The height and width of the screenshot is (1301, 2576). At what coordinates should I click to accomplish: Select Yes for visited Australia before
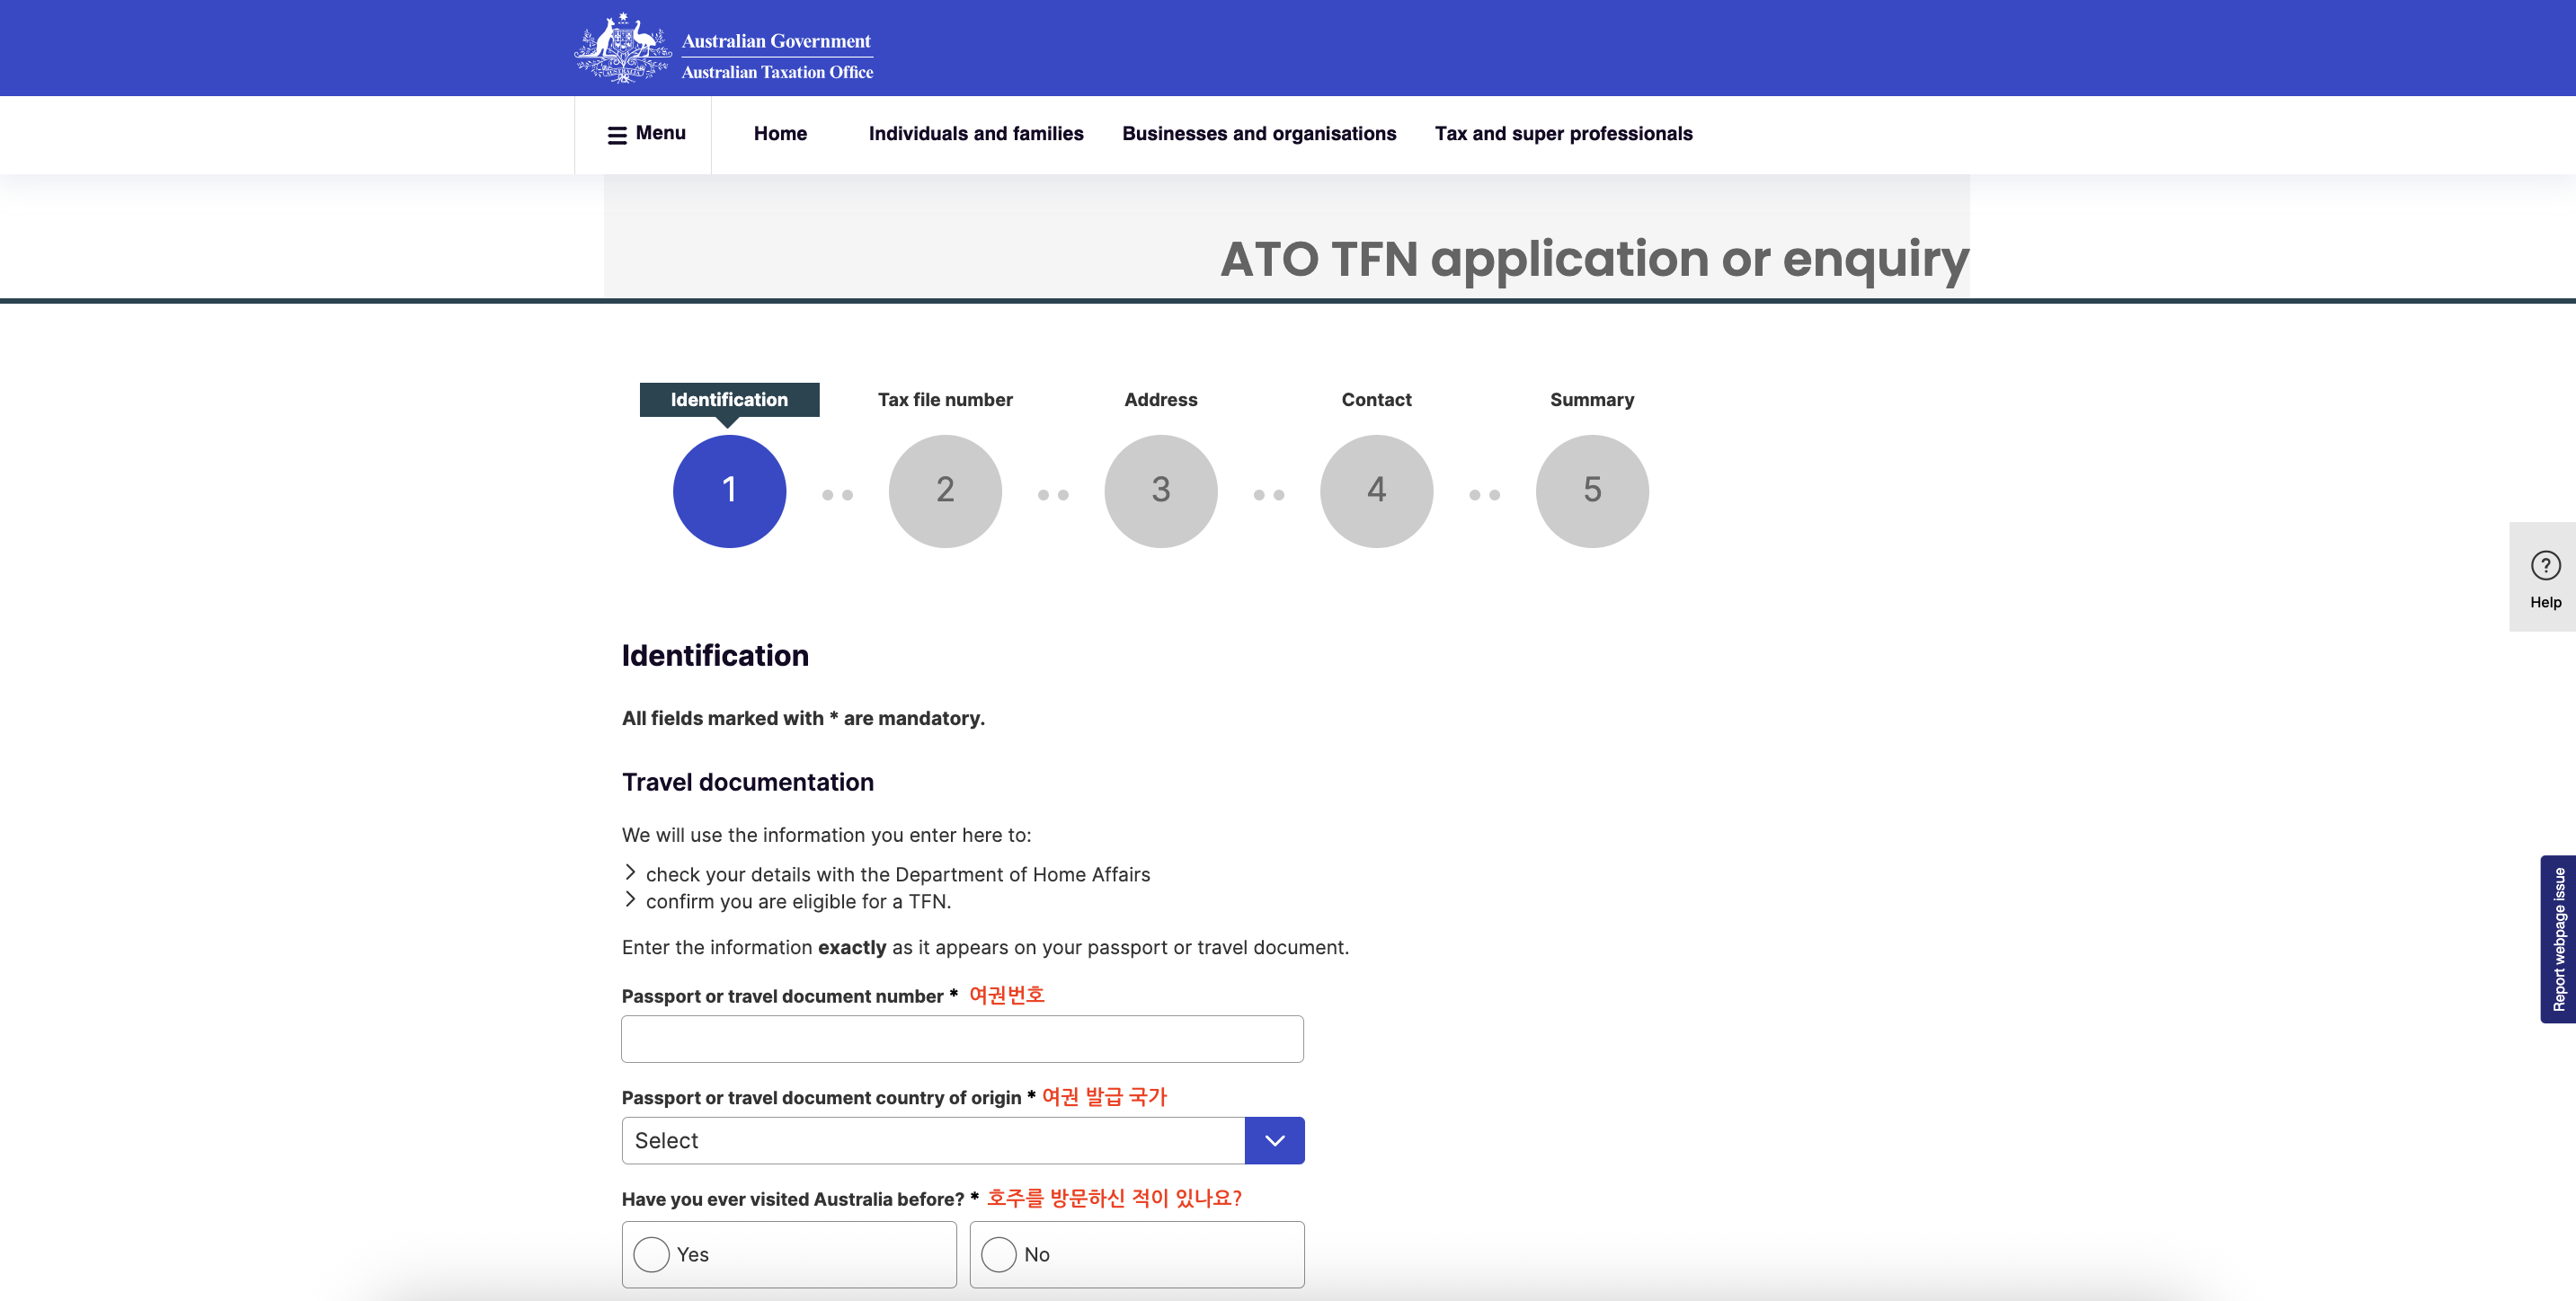point(652,1254)
